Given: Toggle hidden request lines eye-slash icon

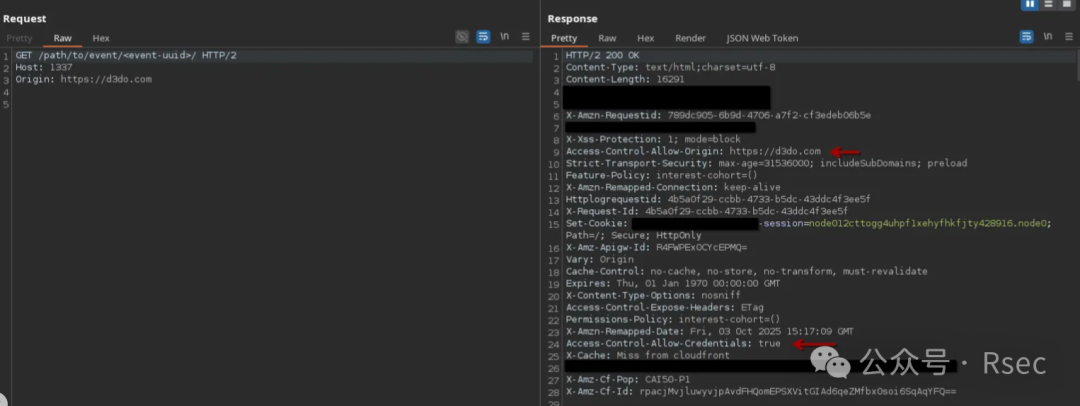Looking at the screenshot, I should click(x=462, y=37).
